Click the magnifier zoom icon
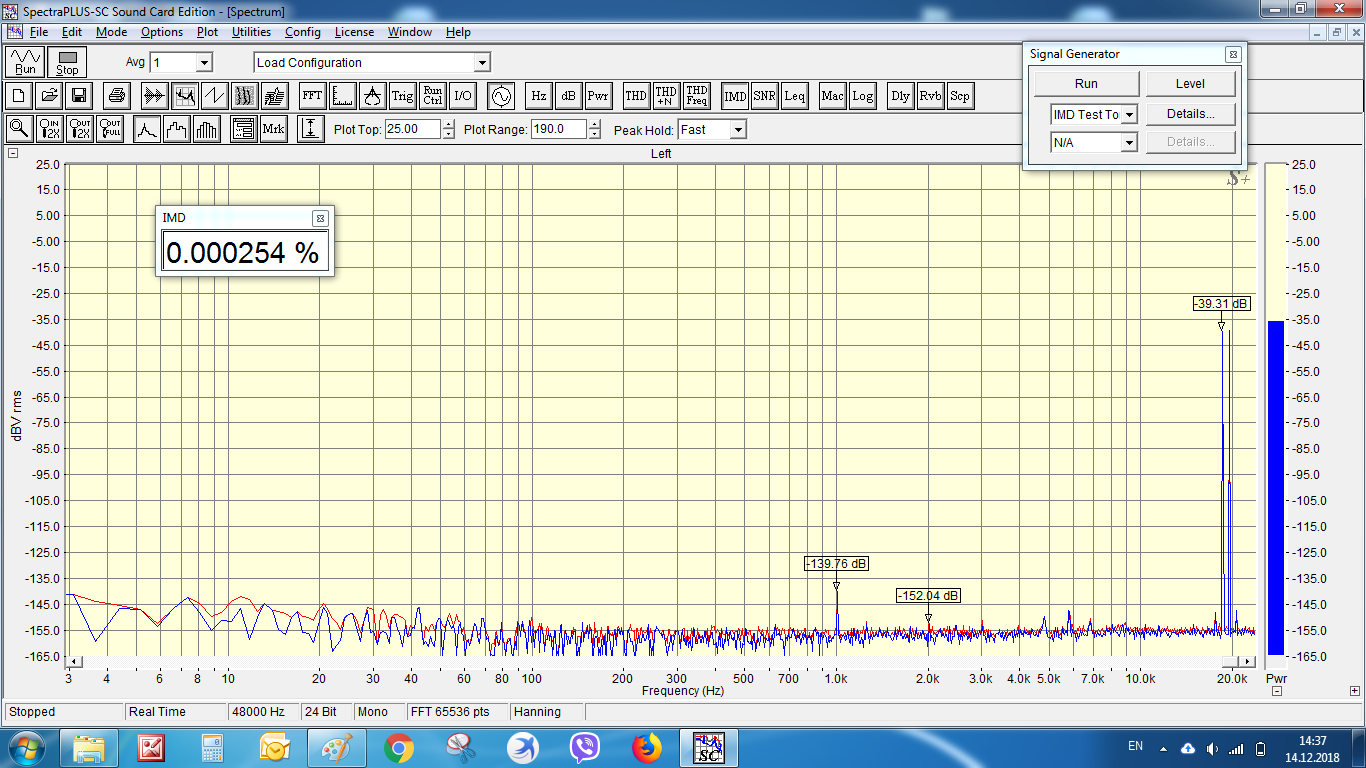1366x768 pixels. [18, 129]
